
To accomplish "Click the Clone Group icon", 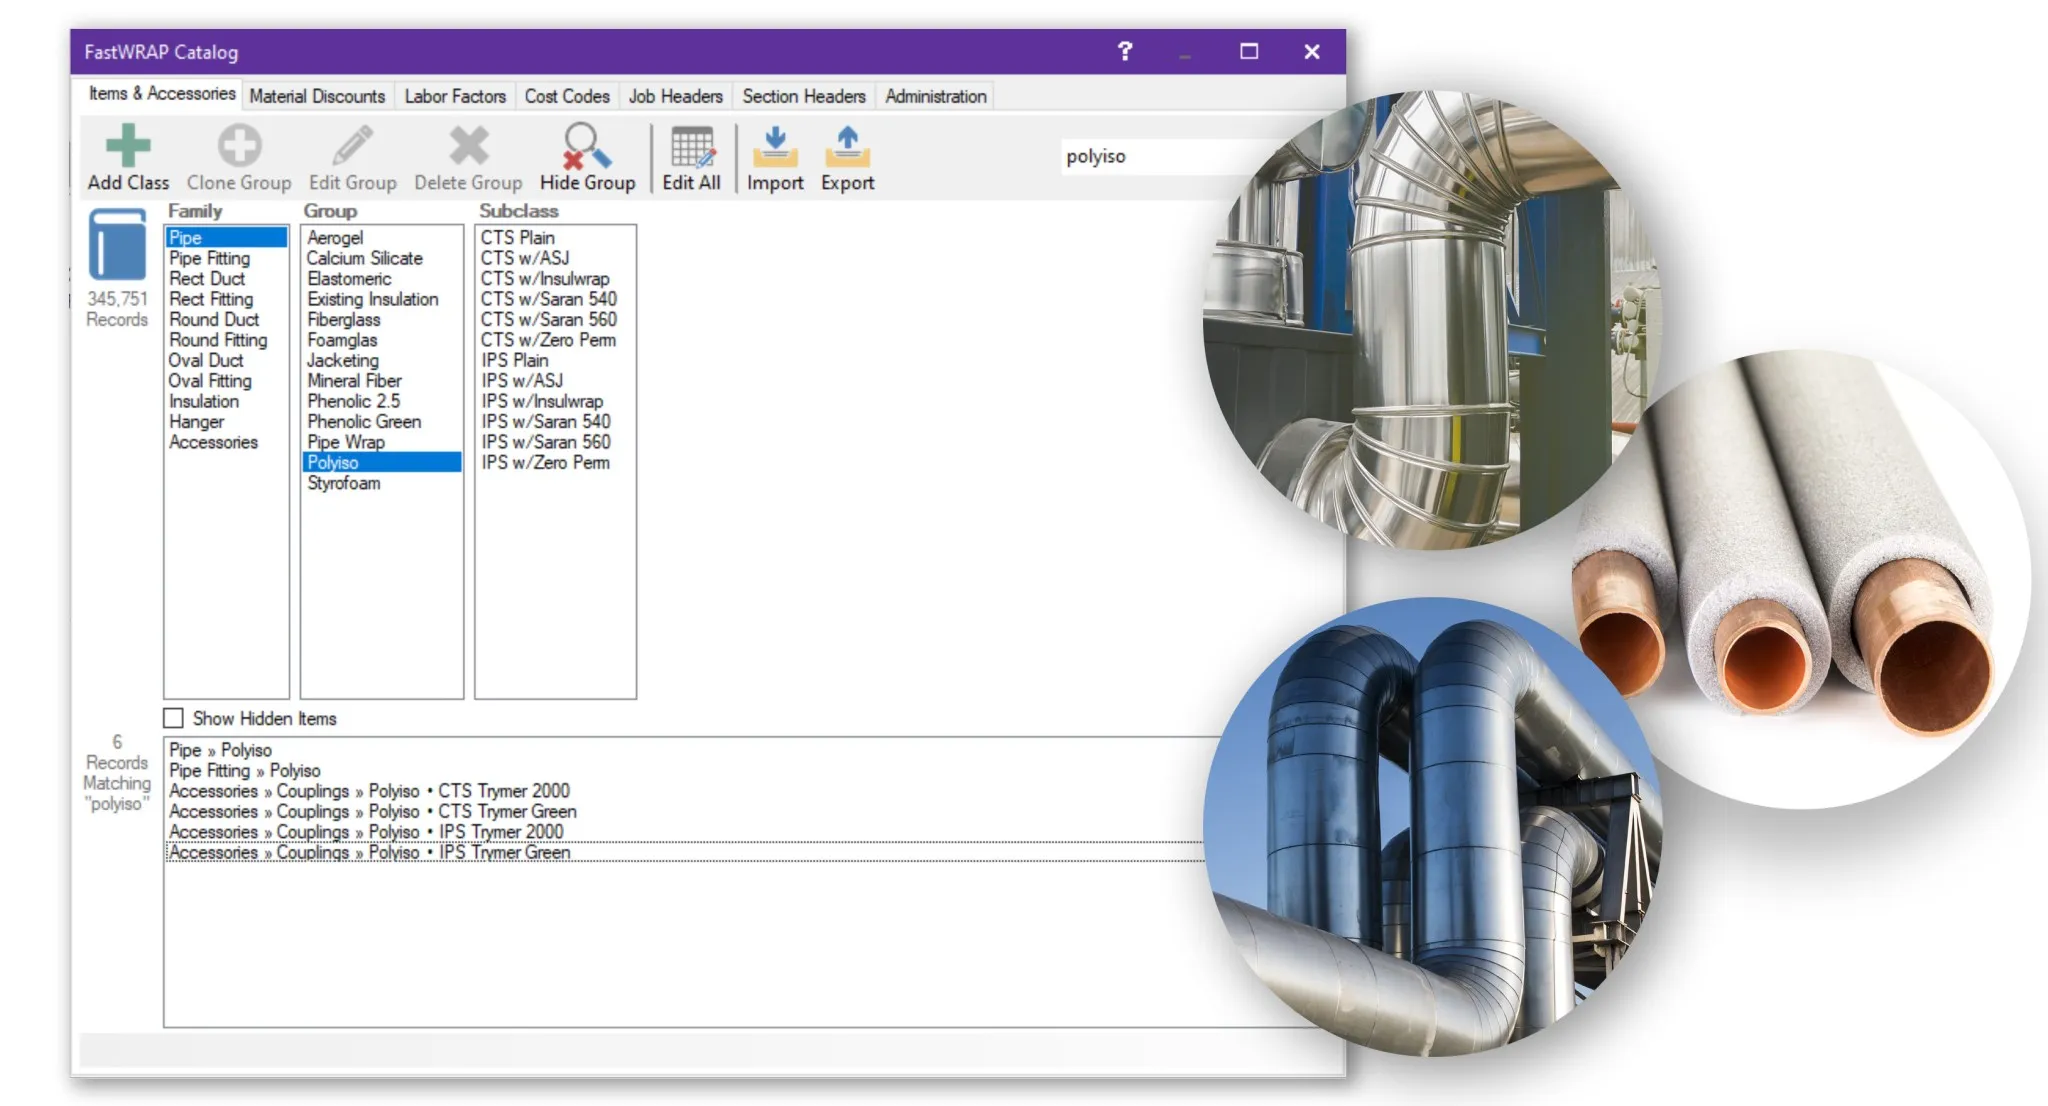I will pos(239,146).
